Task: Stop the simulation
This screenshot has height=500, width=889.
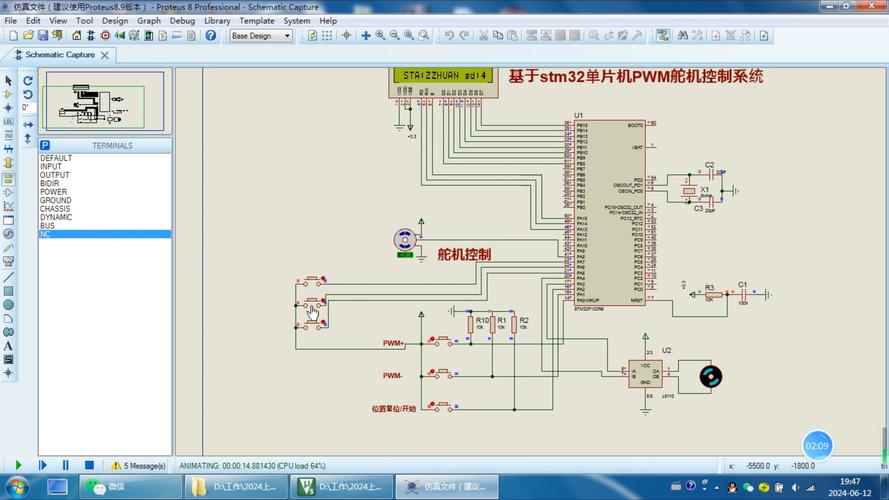Action: [x=89, y=465]
